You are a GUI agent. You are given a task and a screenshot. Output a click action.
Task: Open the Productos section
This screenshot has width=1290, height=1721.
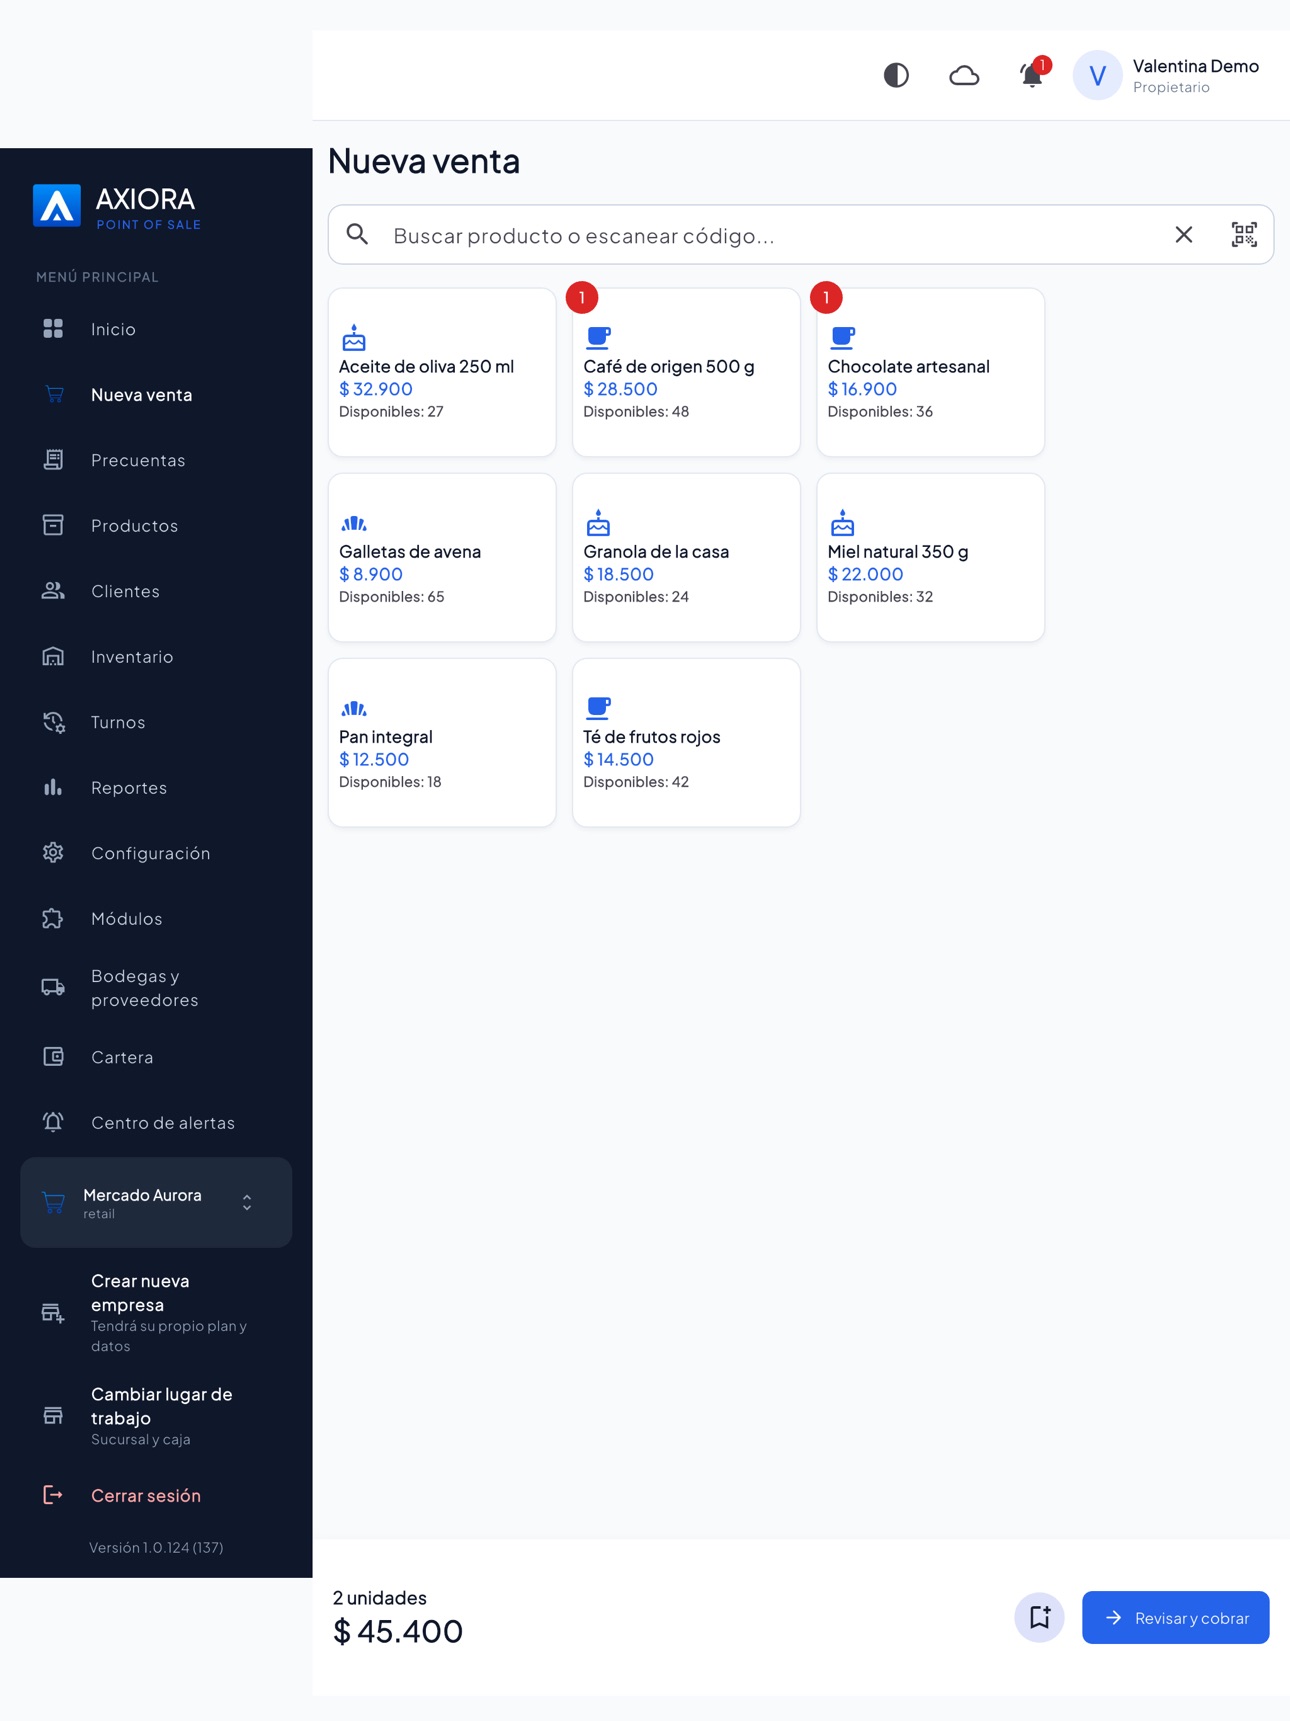(x=156, y=526)
